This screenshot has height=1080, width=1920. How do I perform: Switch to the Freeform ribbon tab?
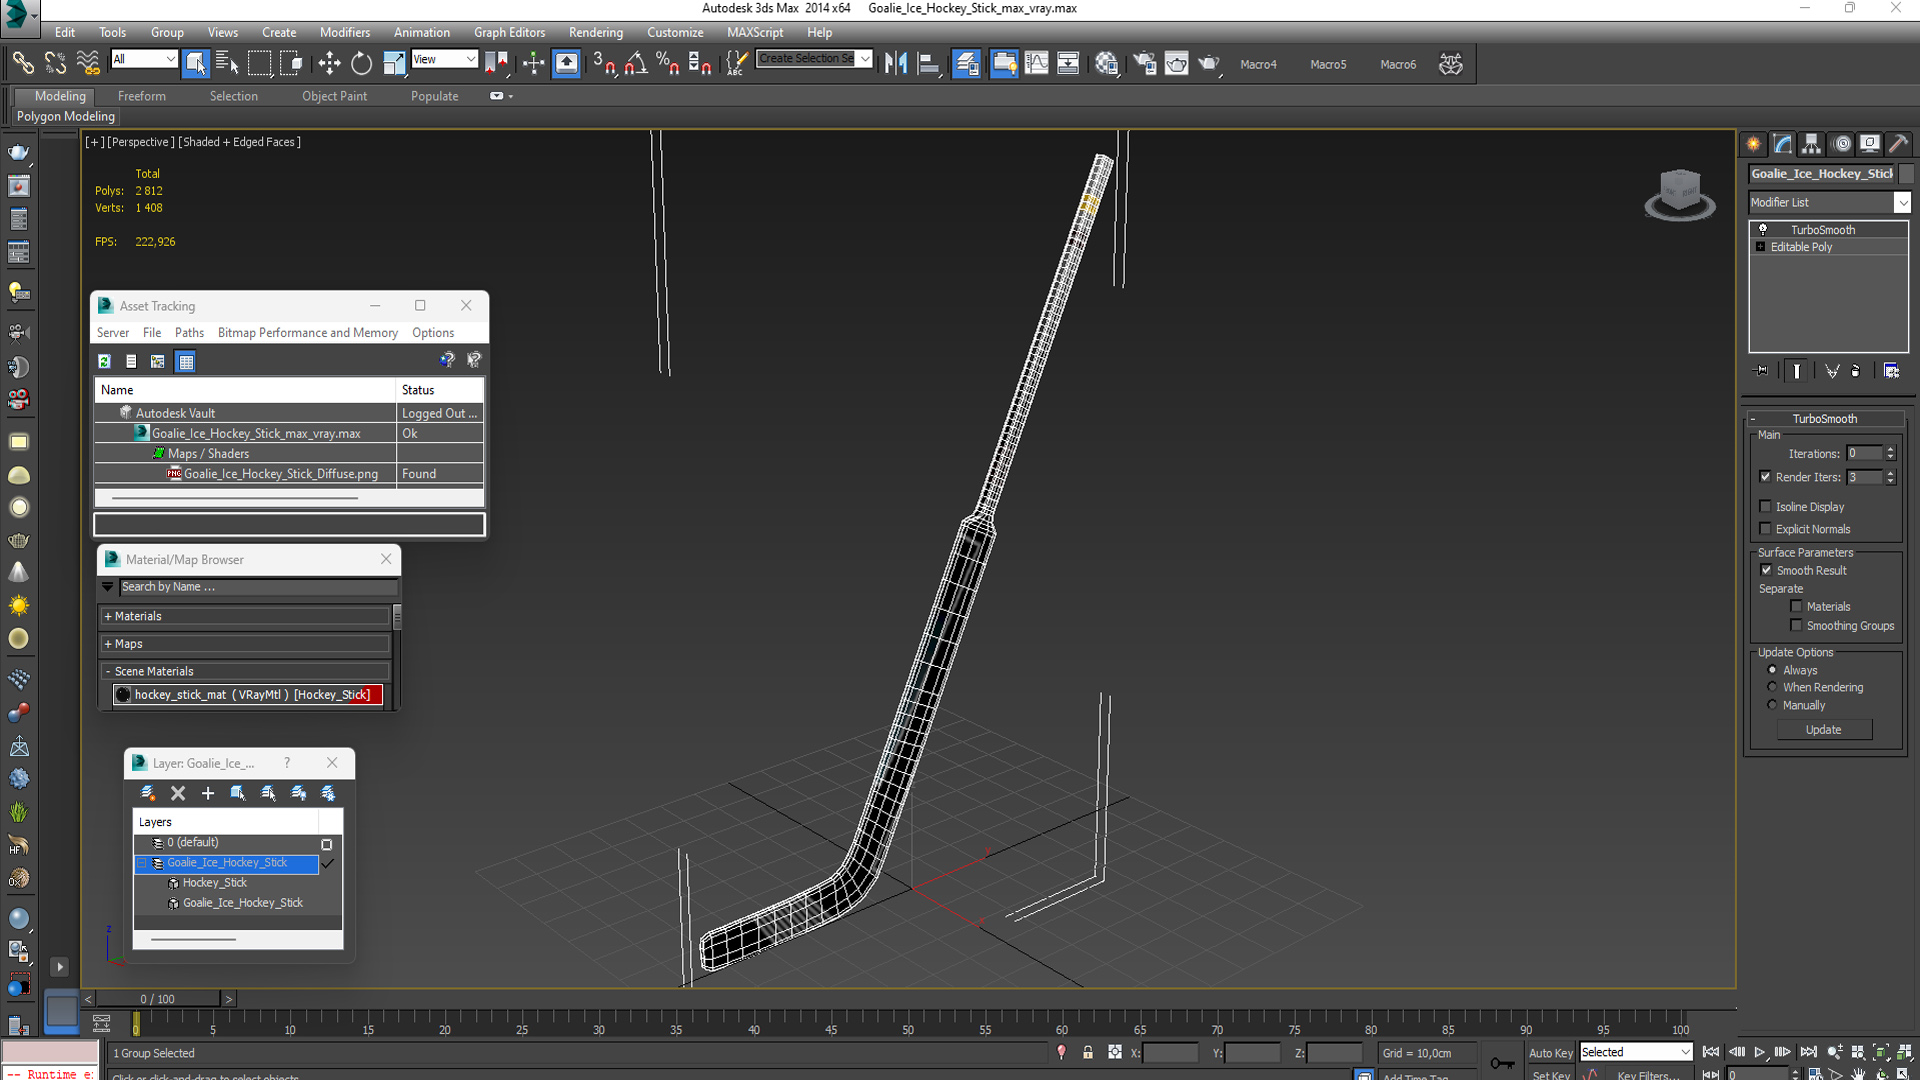tap(141, 96)
